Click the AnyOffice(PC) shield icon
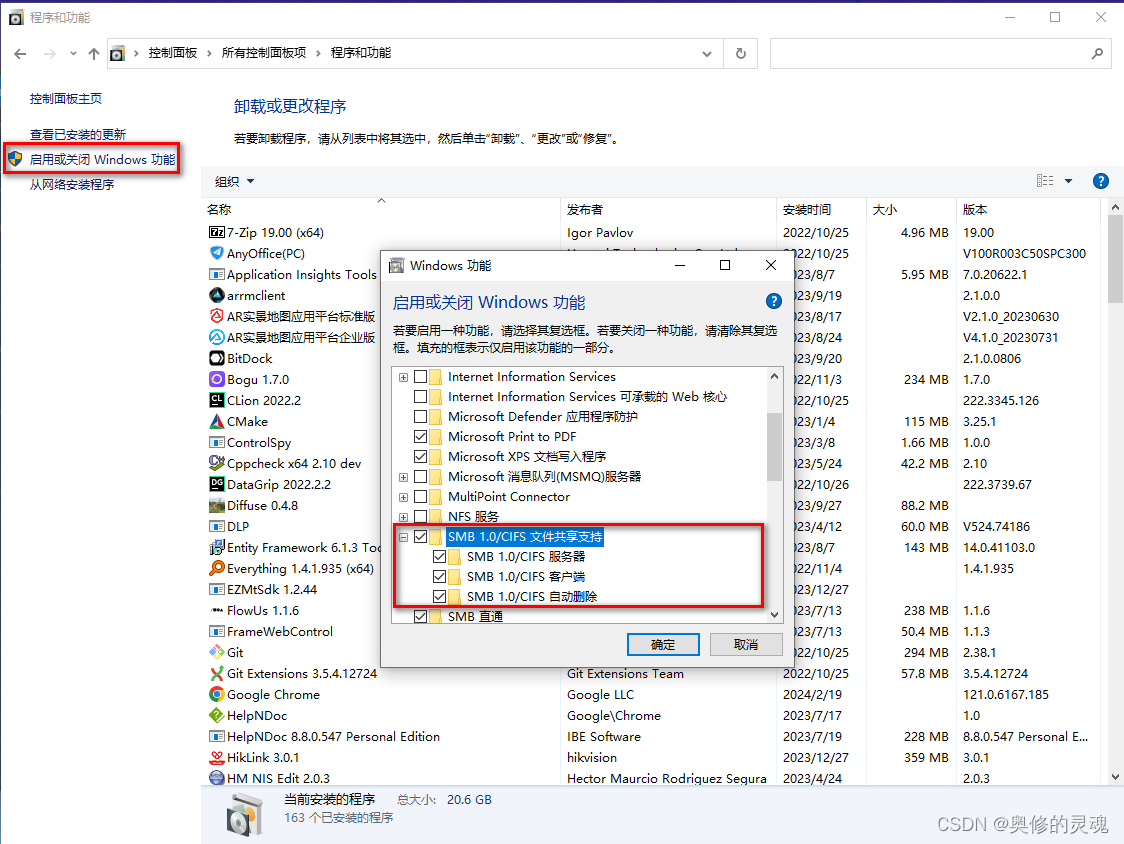 [x=216, y=253]
